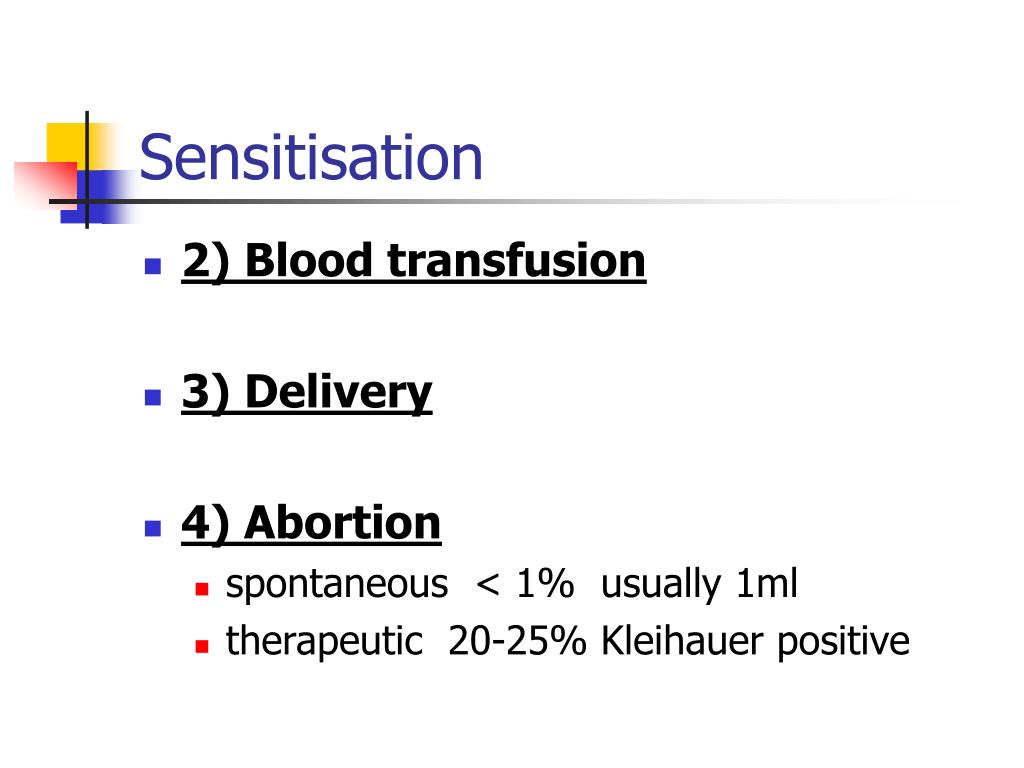
Task: Click the red bullet beside therapeutic
Action: [202, 647]
